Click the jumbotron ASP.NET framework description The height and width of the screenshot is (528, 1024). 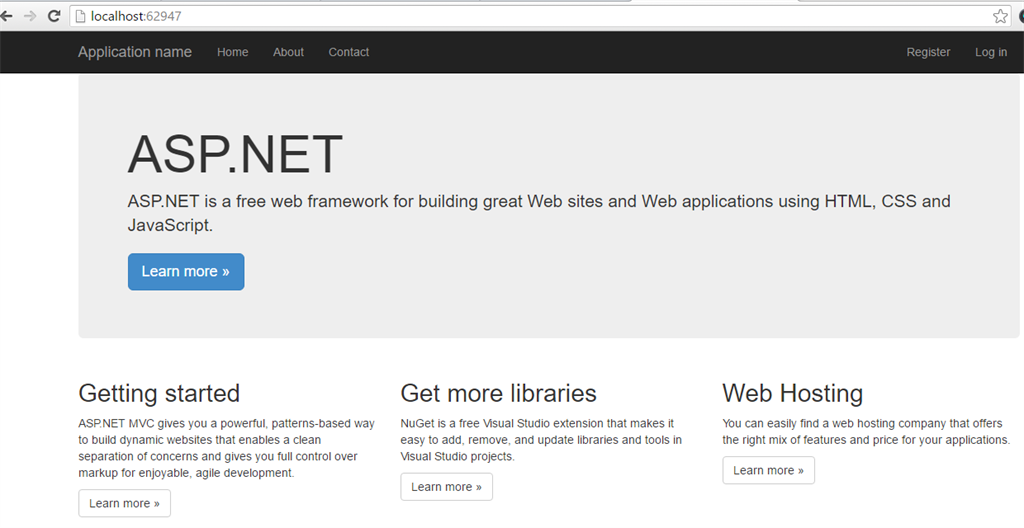click(539, 213)
